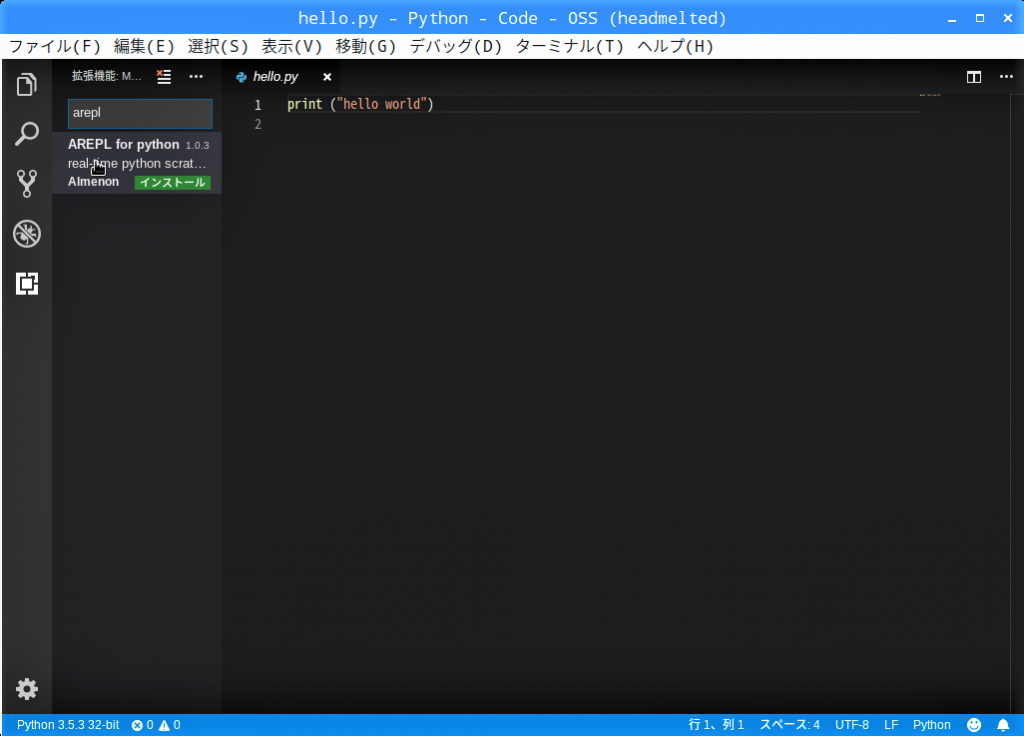Open the Source Control view
The width and height of the screenshot is (1024, 736).
(x=26, y=184)
